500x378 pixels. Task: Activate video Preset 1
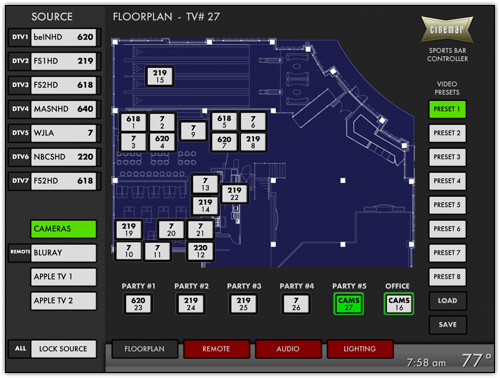pos(447,109)
